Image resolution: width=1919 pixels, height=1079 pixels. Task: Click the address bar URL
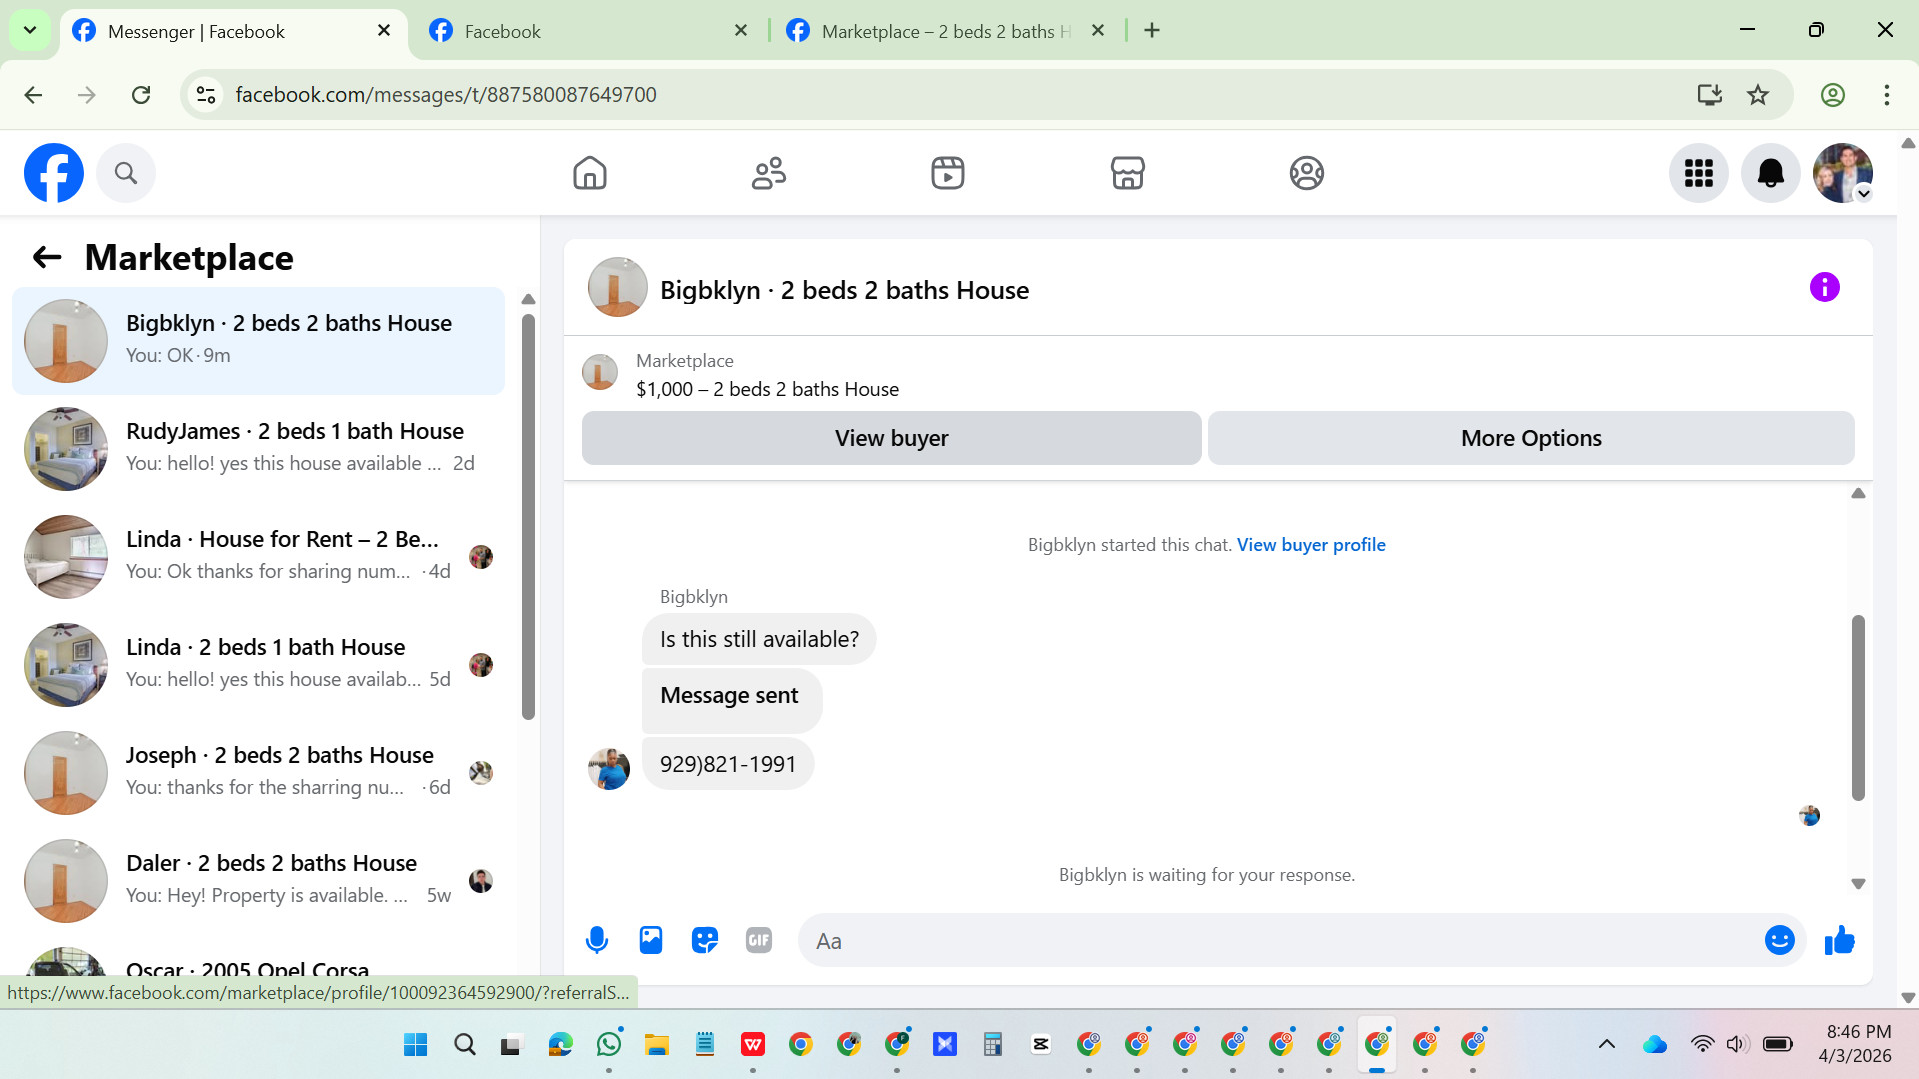pyautogui.click(x=446, y=95)
